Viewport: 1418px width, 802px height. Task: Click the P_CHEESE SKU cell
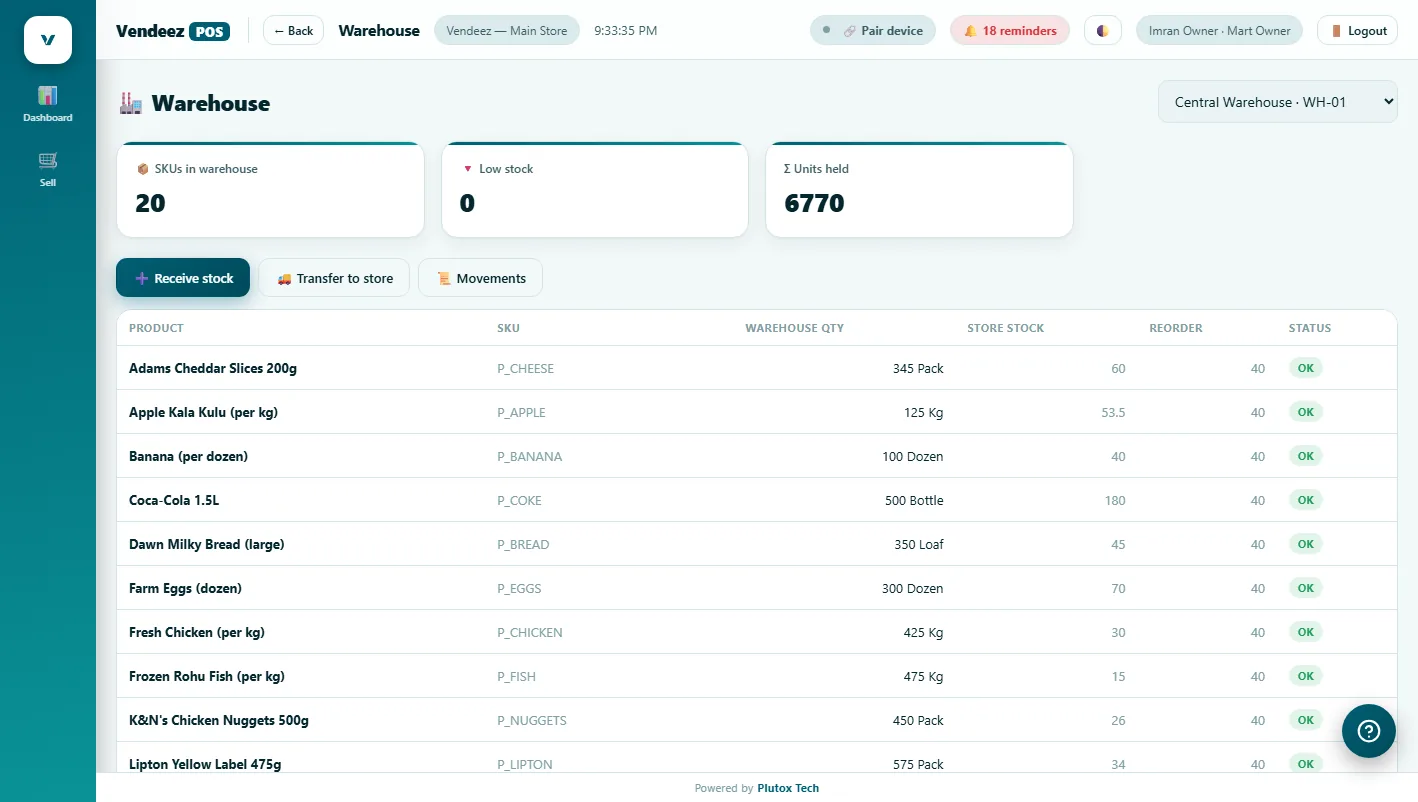pyautogui.click(x=525, y=368)
